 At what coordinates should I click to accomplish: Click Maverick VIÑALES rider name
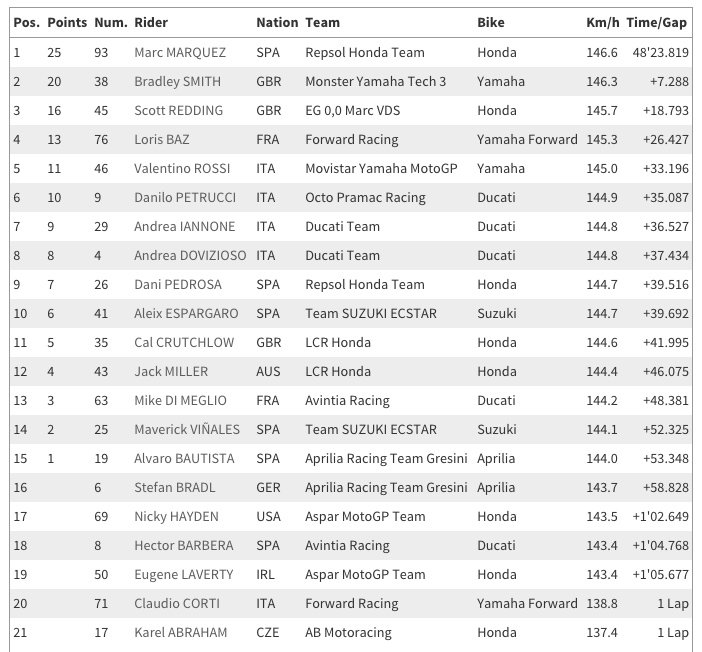[x=187, y=429]
